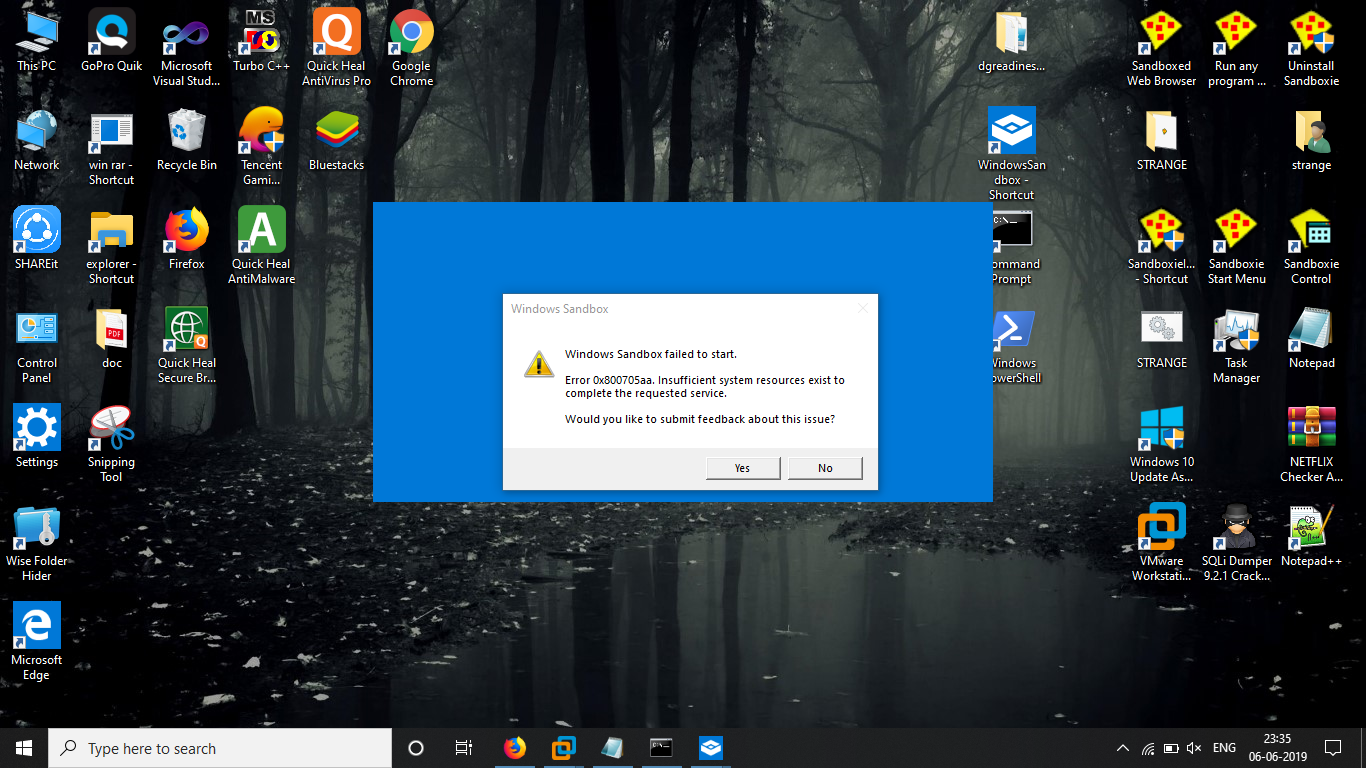Launch Sandboxed Web Browser
The width and height of the screenshot is (1366, 768).
(1162, 50)
